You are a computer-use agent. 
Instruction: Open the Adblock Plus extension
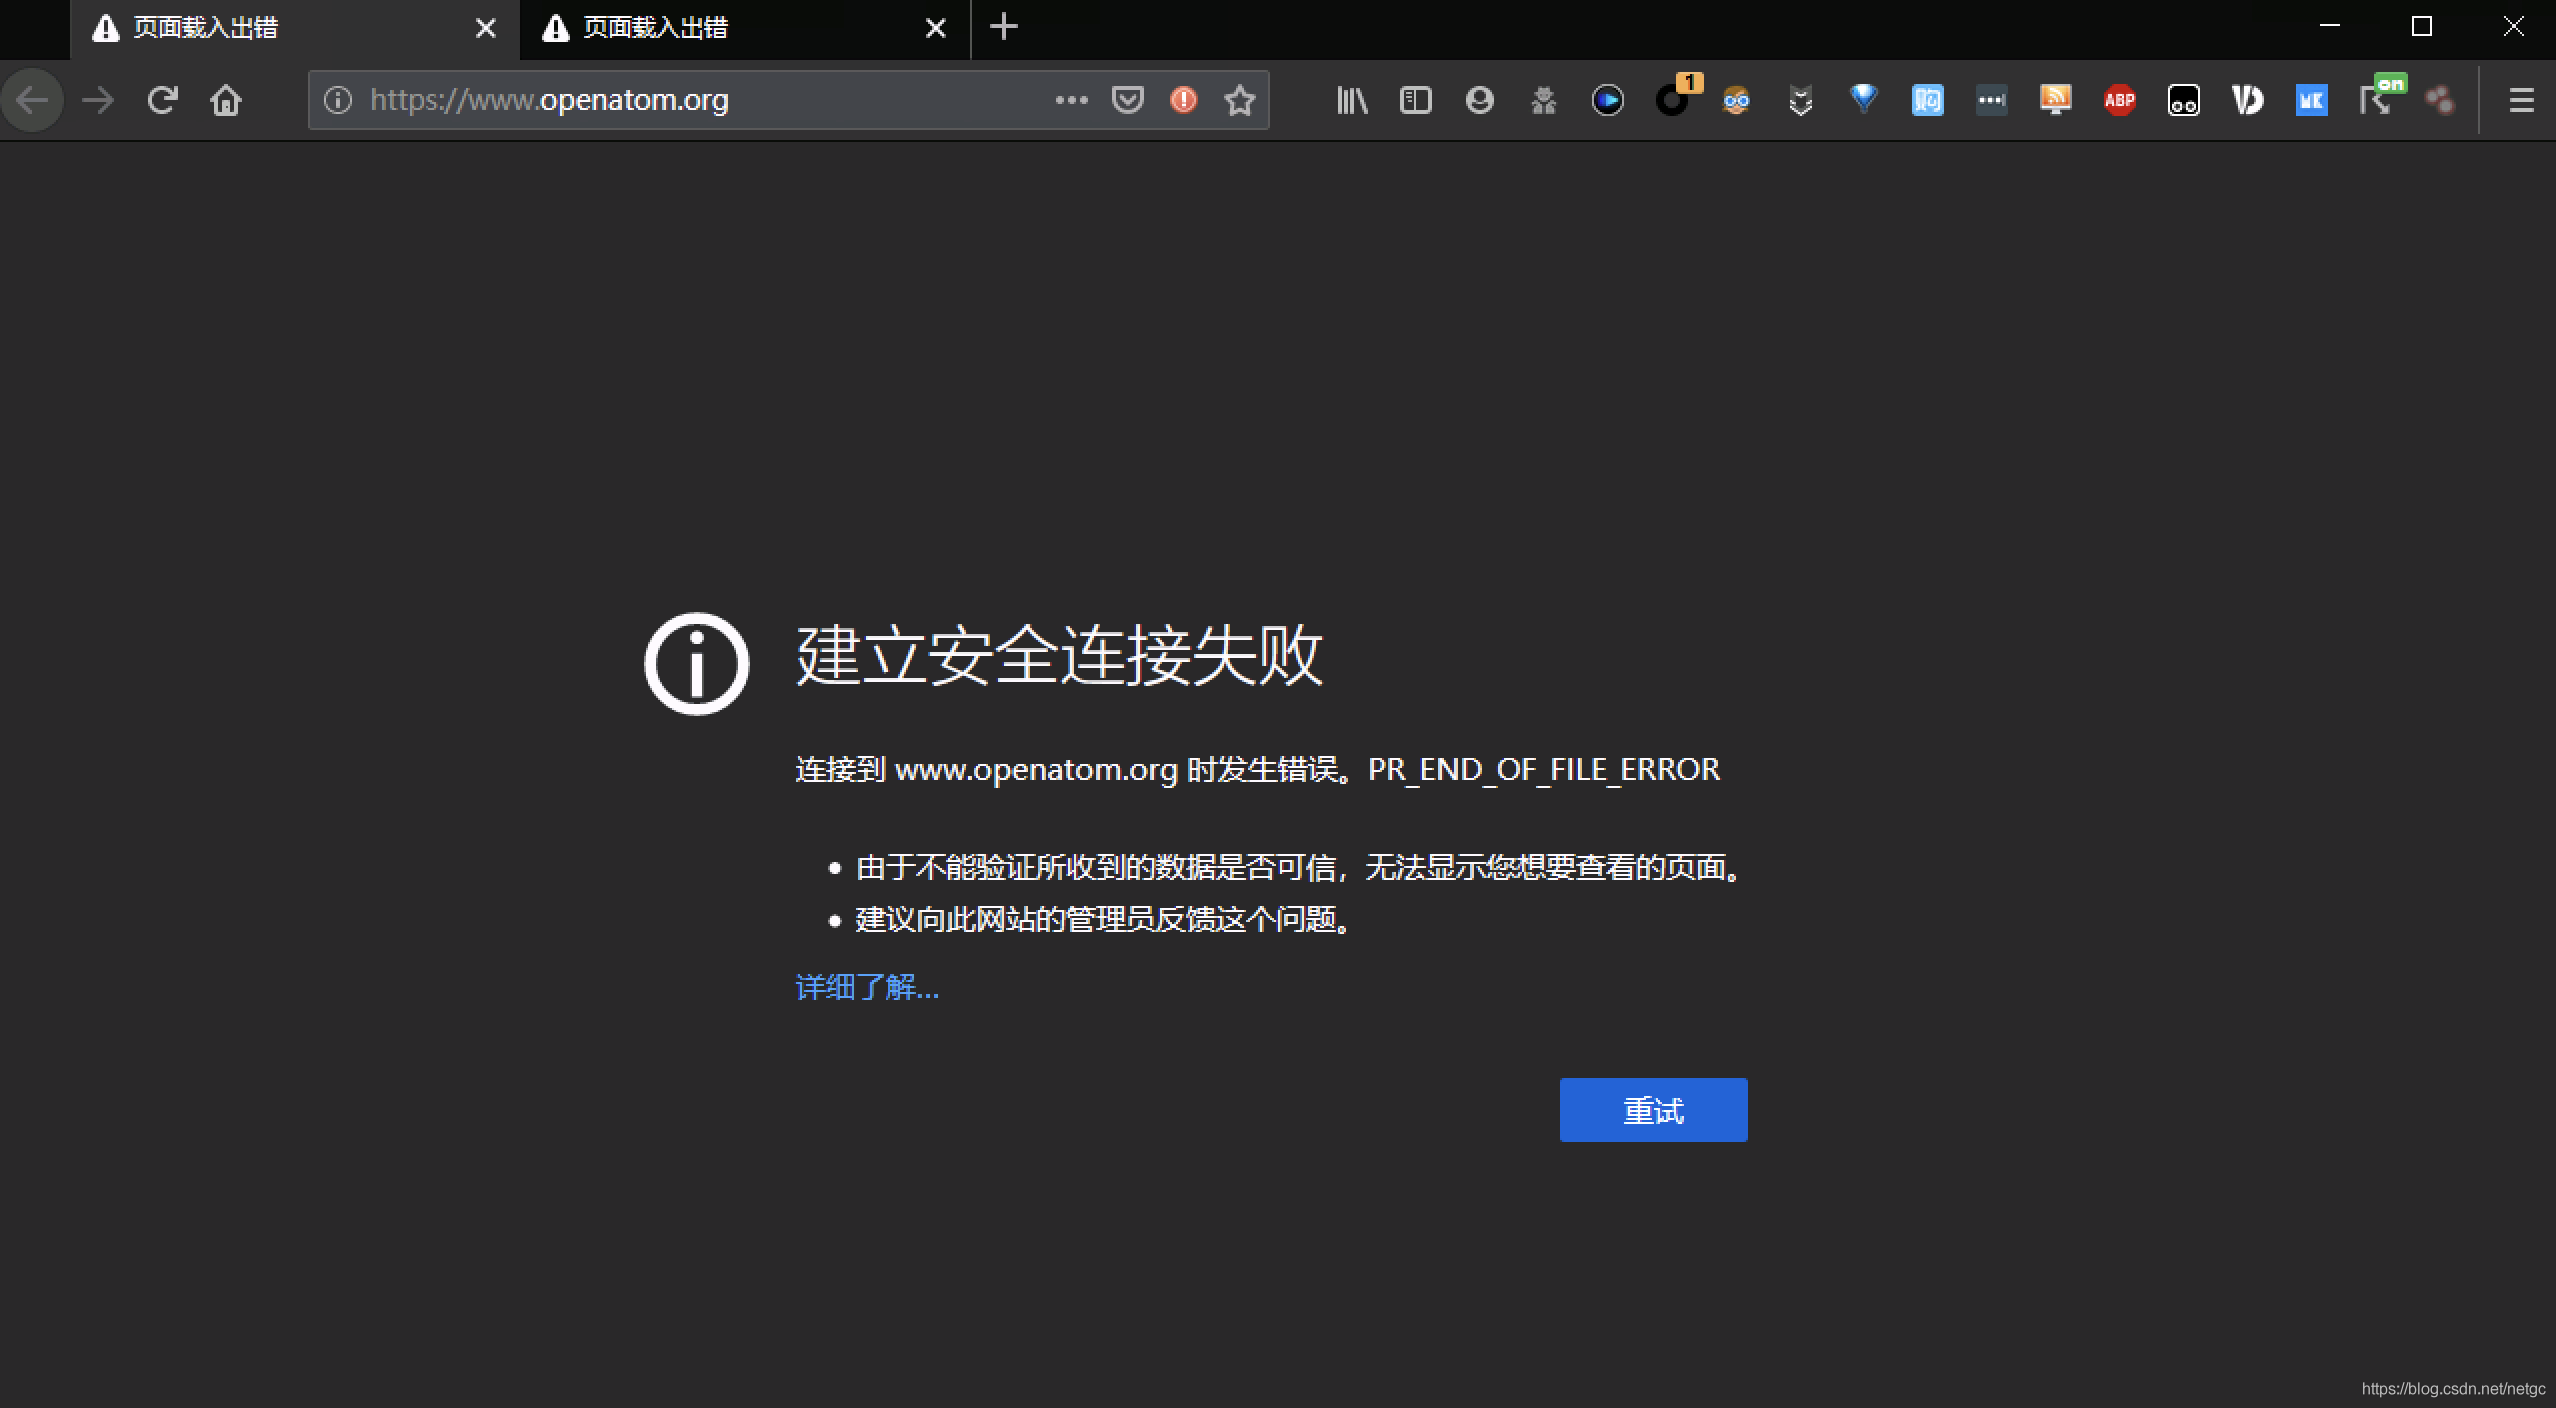2120,100
